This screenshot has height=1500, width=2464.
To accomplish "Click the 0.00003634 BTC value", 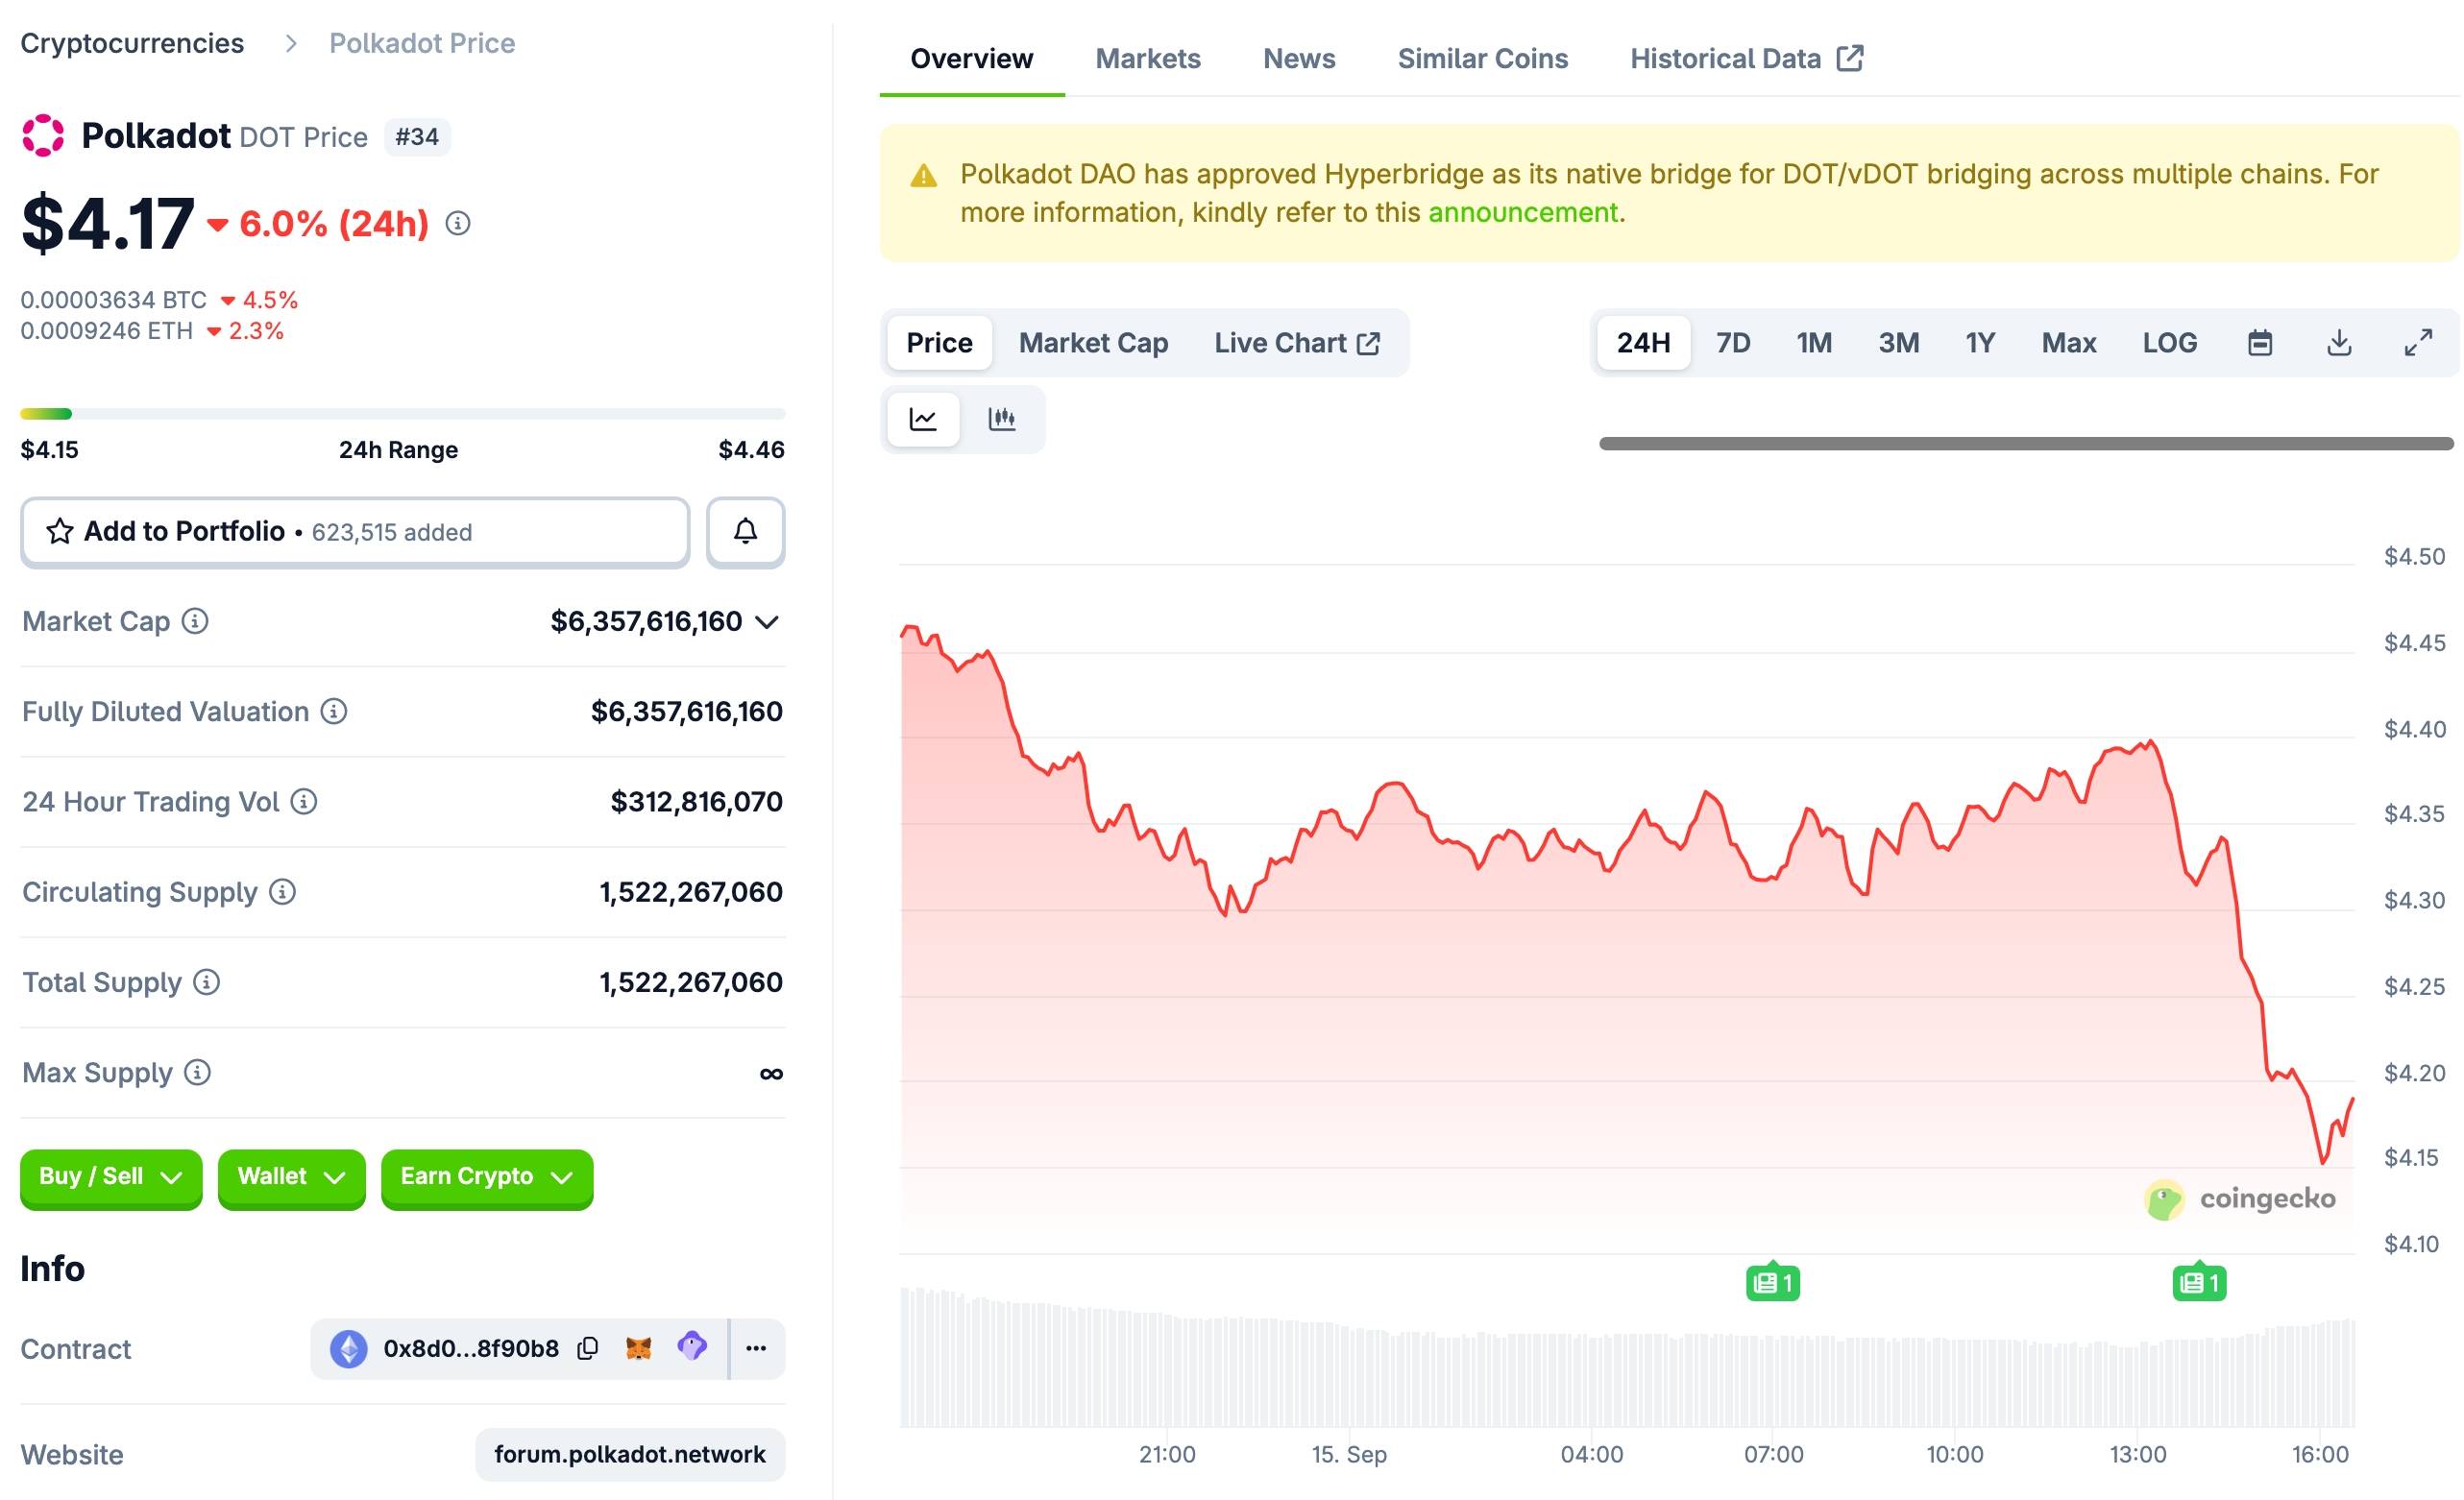I will (x=113, y=300).
